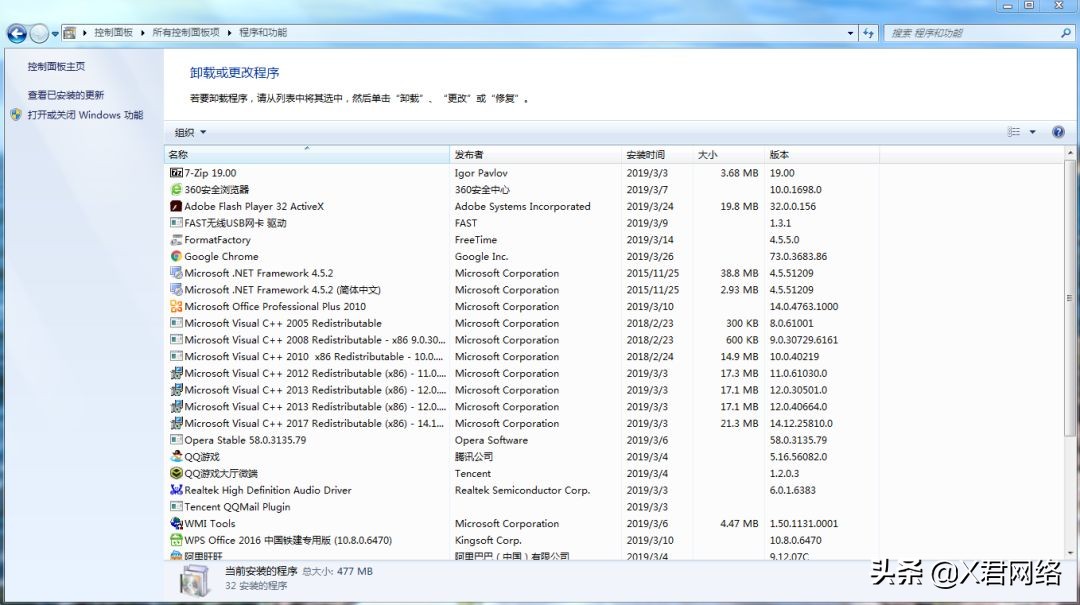This screenshot has width=1080, height=605.
Task: Select the WPS Office 2016 program icon
Action: point(176,540)
